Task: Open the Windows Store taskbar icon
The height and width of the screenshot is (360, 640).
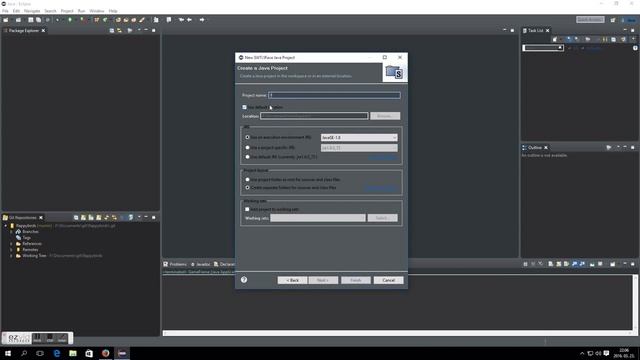Action: 89,353
